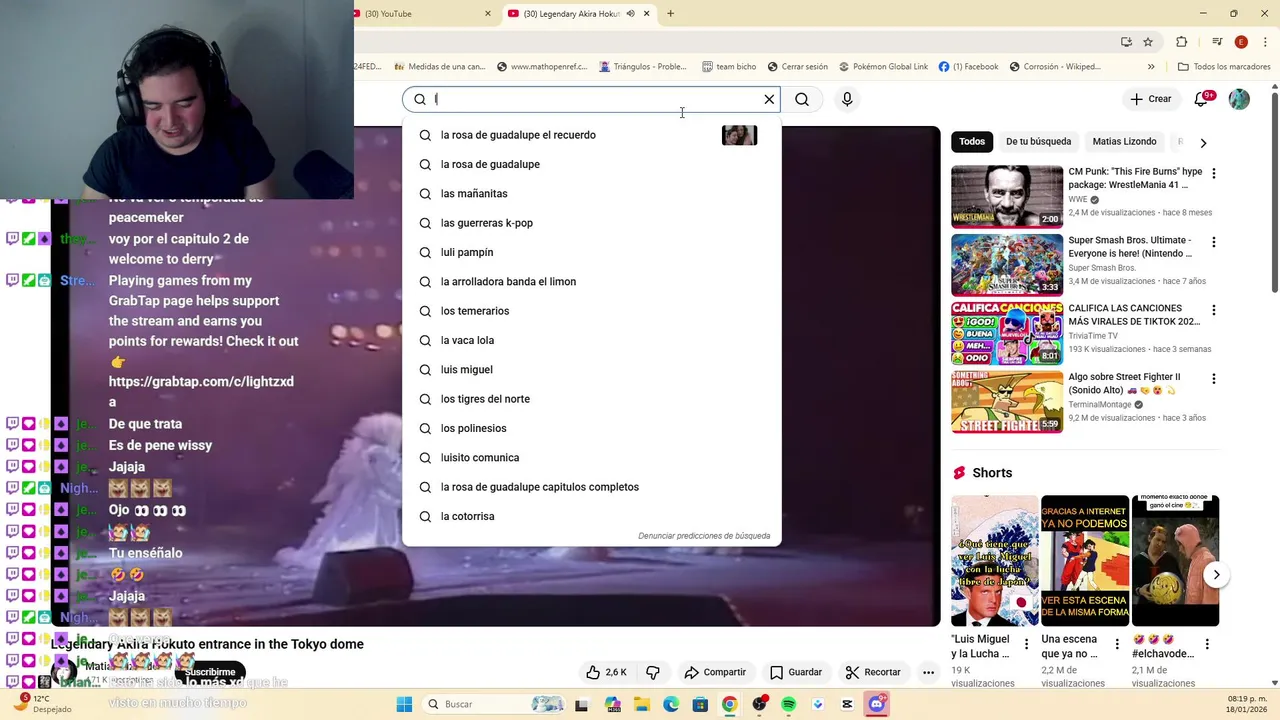The image size is (1280, 720).
Task: Focus the YouTube search input field
Action: coord(595,99)
